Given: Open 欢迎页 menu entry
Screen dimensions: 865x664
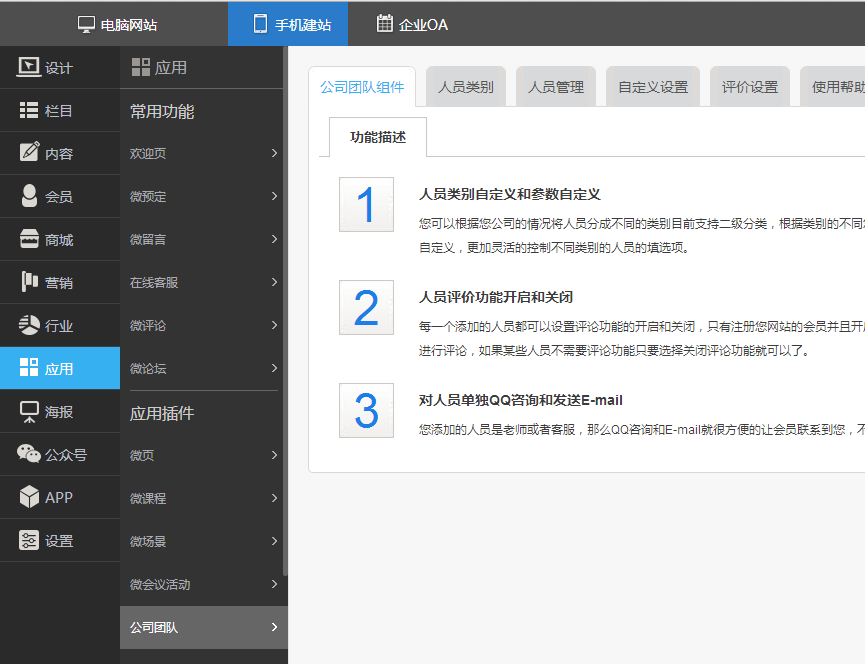Looking at the screenshot, I should [204, 153].
